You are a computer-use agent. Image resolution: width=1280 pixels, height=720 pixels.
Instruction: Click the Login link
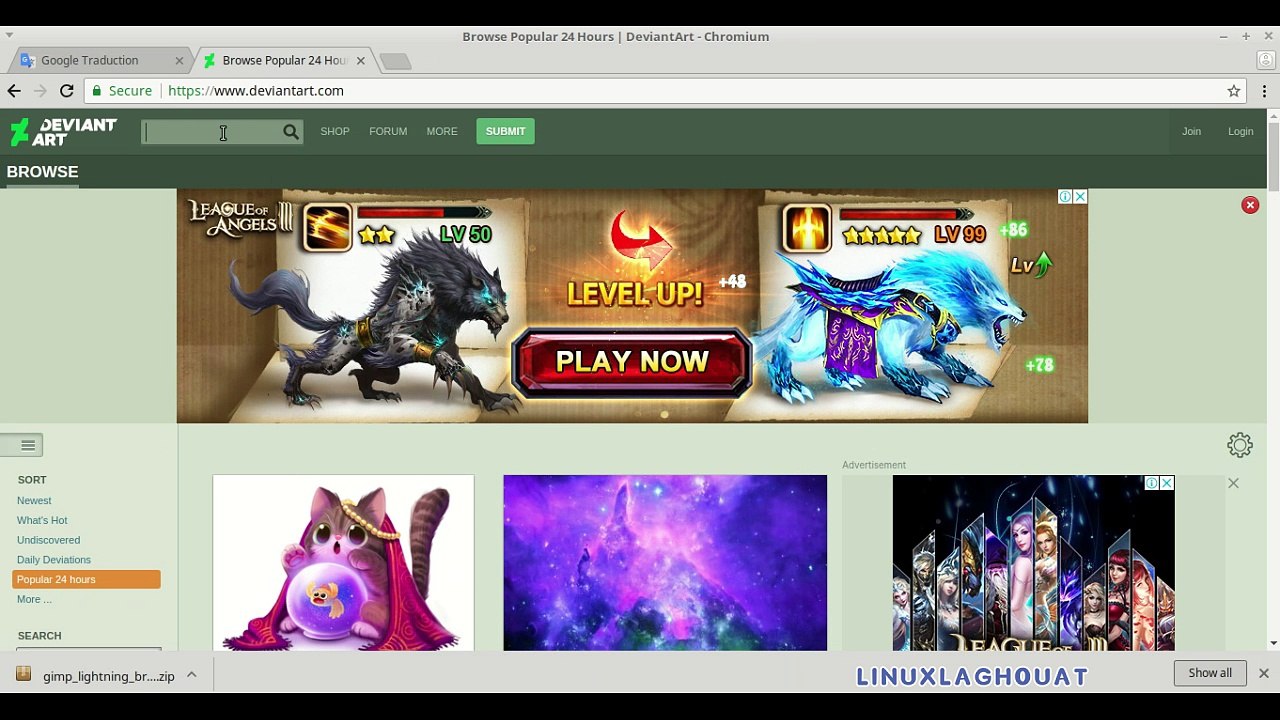(x=1240, y=132)
